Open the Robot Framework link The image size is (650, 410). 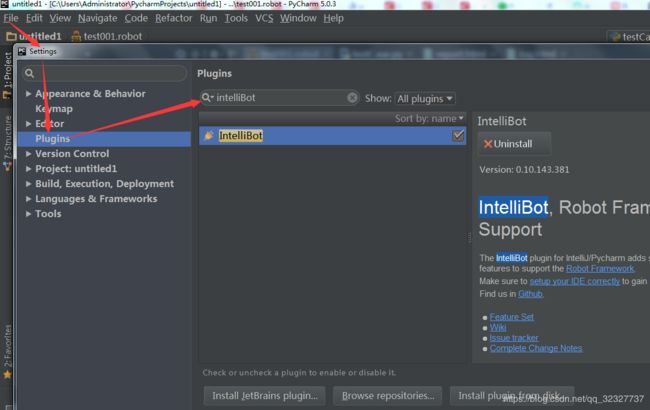(x=597, y=268)
